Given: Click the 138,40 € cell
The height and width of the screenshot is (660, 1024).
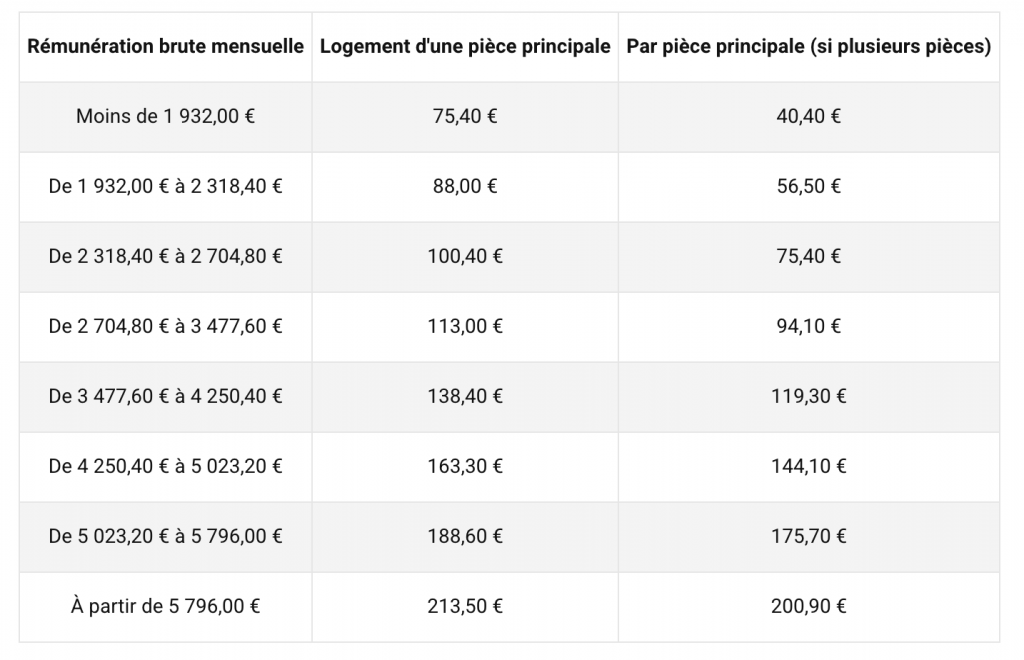Looking at the screenshot, I should 464,396.
